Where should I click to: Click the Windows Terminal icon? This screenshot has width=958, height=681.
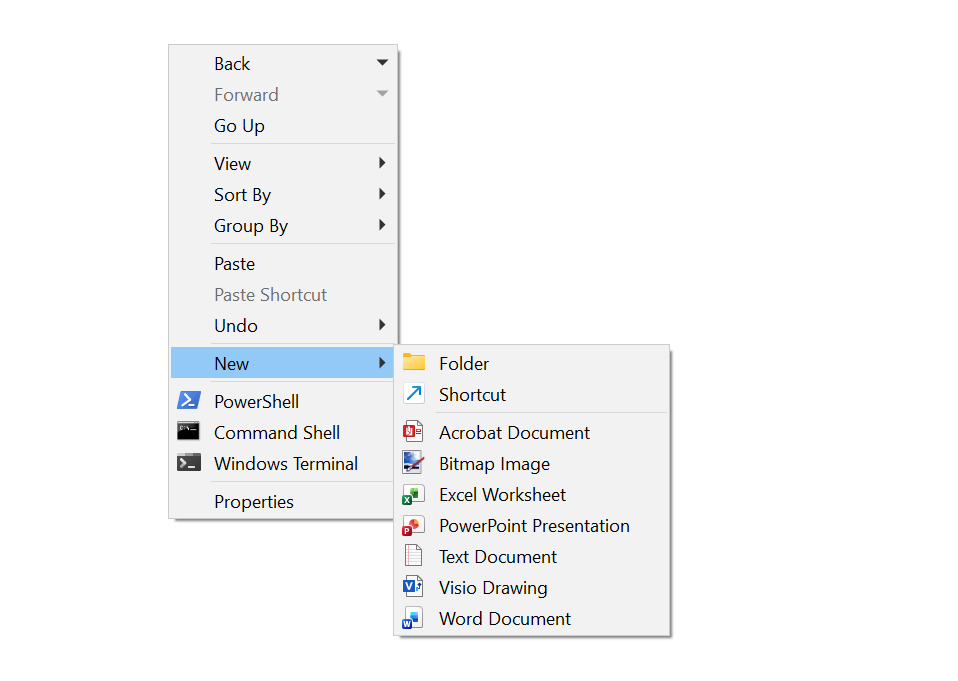[x=188, y=463]
